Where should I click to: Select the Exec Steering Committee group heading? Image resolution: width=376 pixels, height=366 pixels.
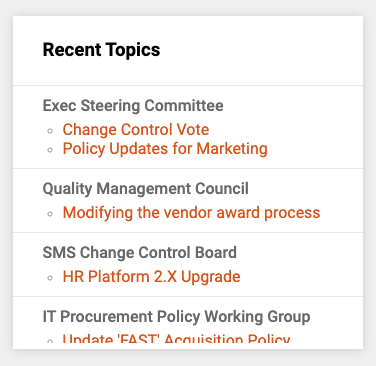click(x=133, y=106)
